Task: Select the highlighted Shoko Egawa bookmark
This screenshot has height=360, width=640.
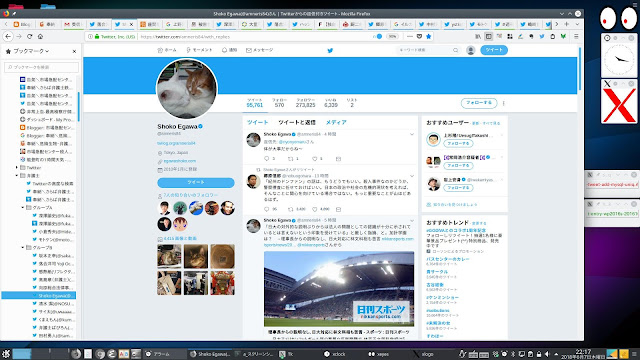Action: [39, 295]
